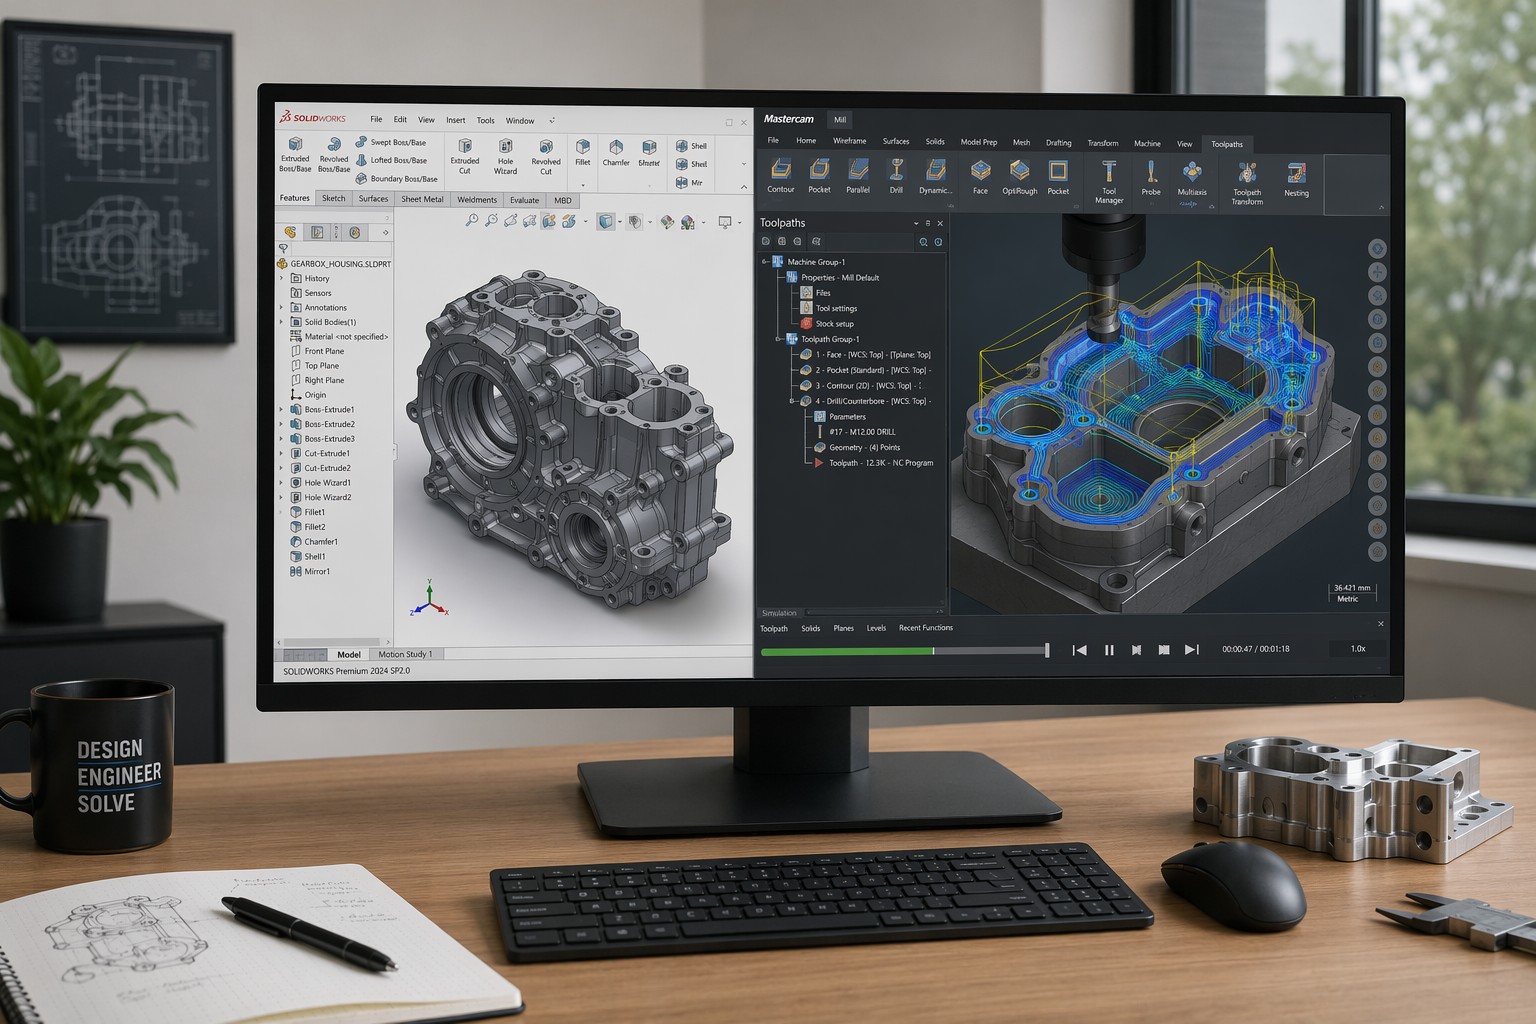Open the Model Prep tab in Mastercam

[979, 143]
